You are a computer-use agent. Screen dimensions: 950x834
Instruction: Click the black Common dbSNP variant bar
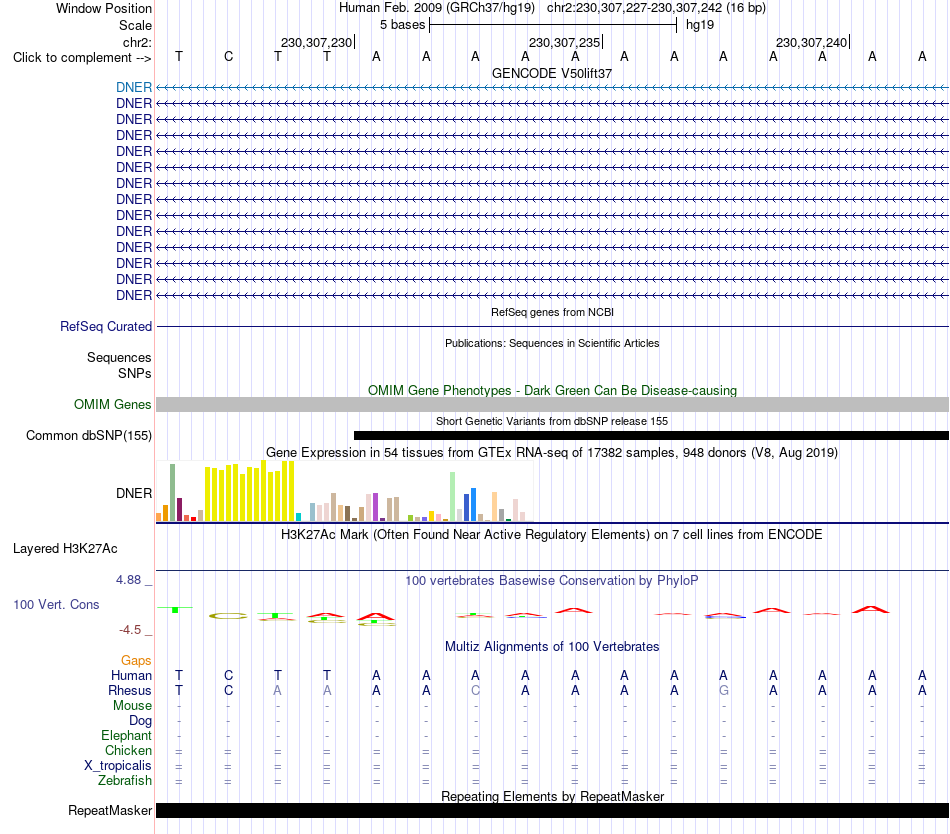click(x=651, y=435)
